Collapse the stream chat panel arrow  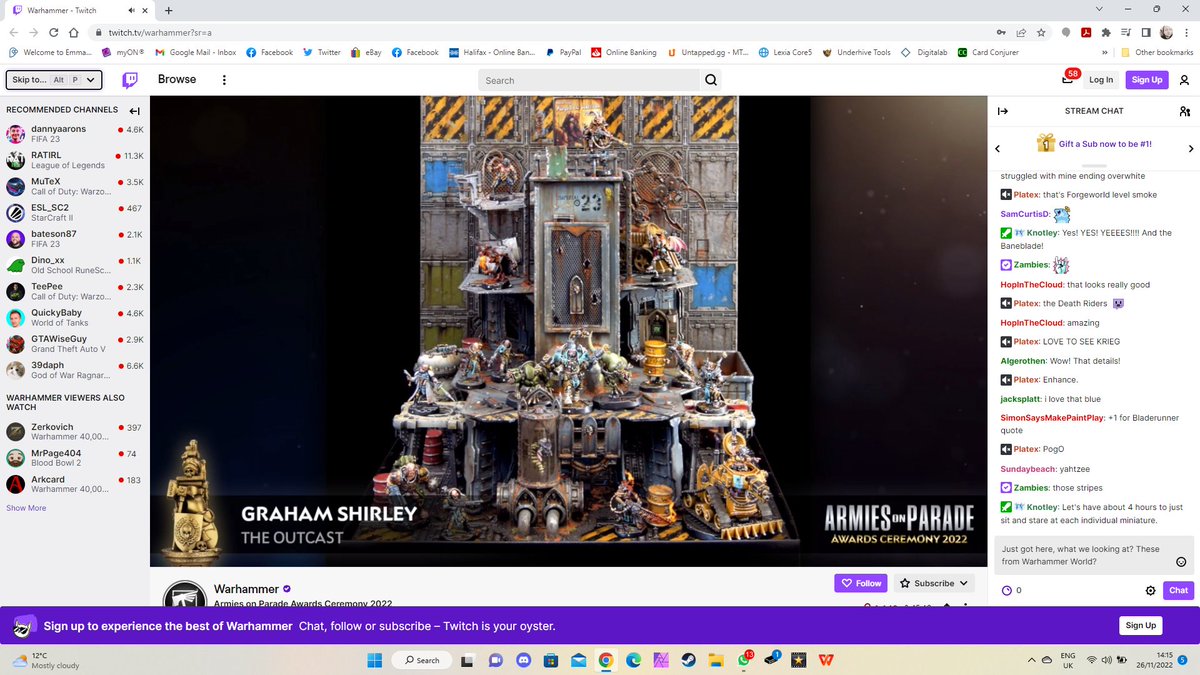click(x=1003, y=110)
